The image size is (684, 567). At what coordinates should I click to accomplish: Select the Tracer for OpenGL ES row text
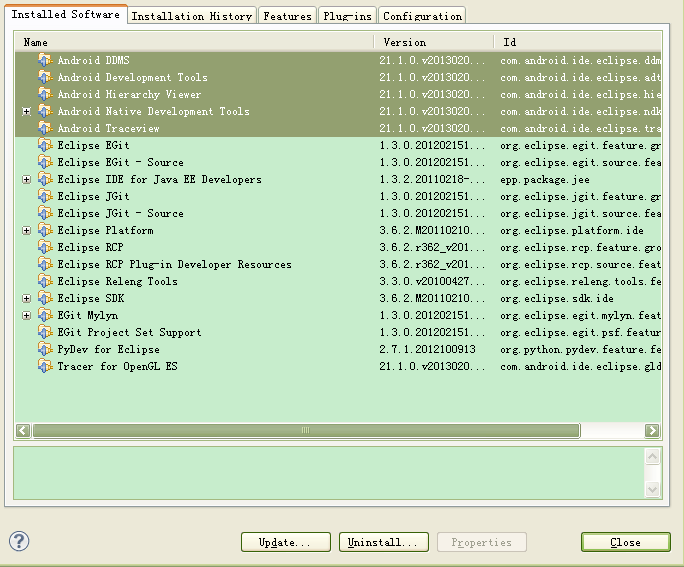117,366
